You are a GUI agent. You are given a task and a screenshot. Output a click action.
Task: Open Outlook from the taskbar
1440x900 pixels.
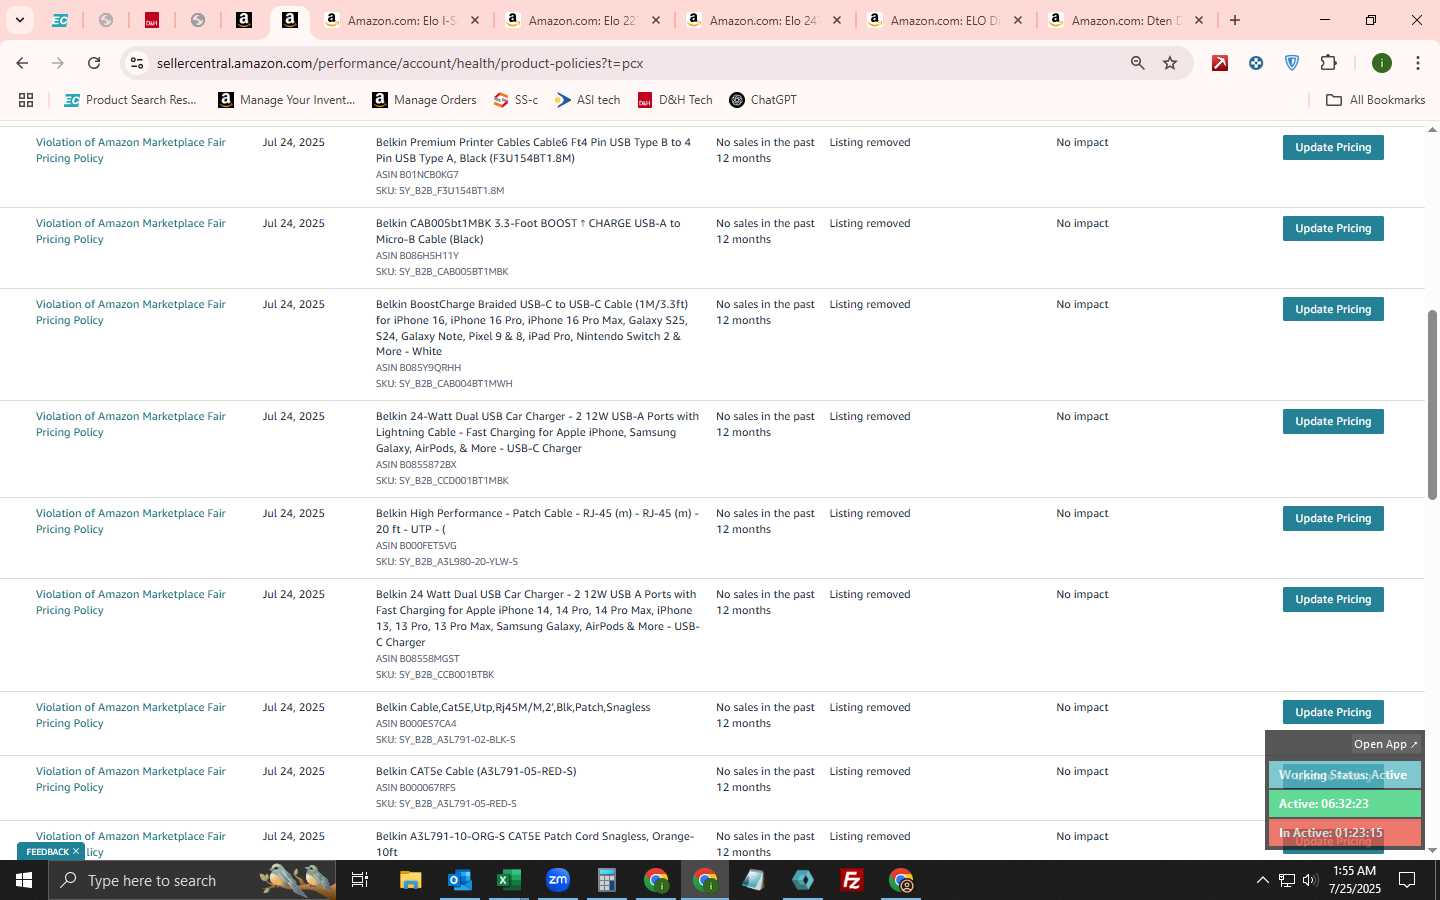point(459,880)
